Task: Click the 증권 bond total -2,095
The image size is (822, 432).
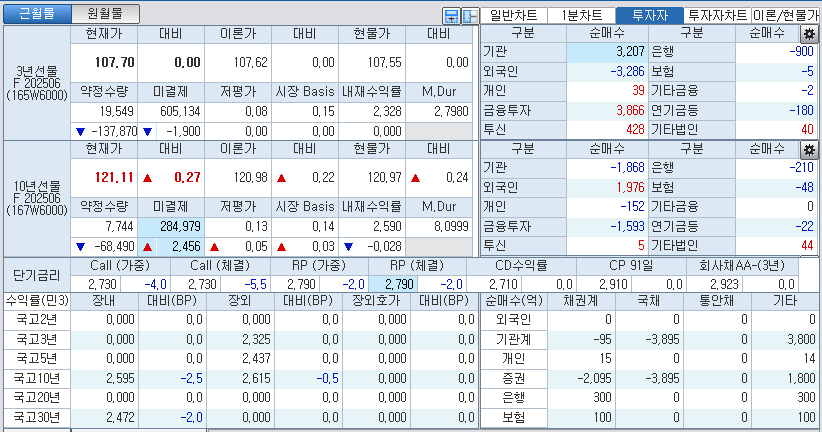Action: tap(594, 378)
